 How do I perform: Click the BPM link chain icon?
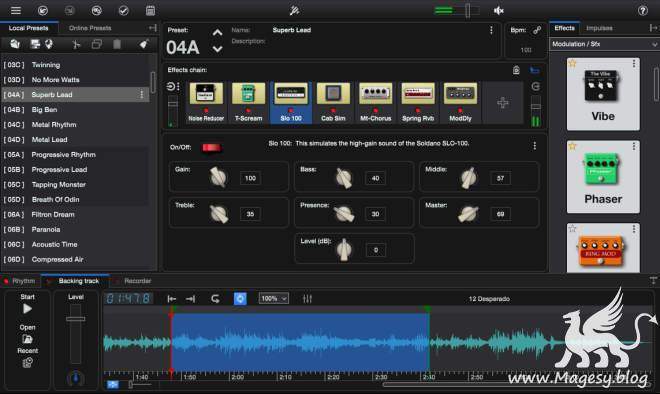pos(537,30)
